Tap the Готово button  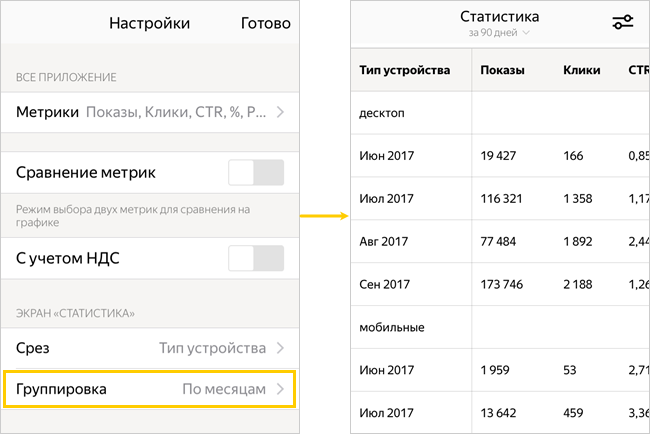[x=266, y=23]
